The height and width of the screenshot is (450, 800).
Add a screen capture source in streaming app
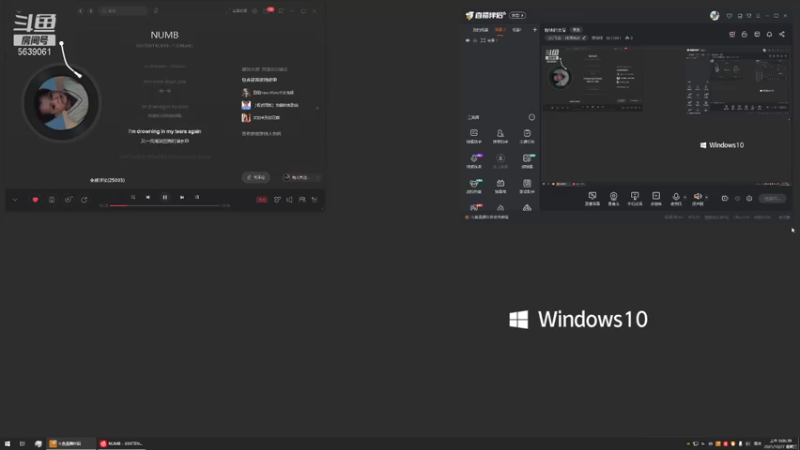592,198
